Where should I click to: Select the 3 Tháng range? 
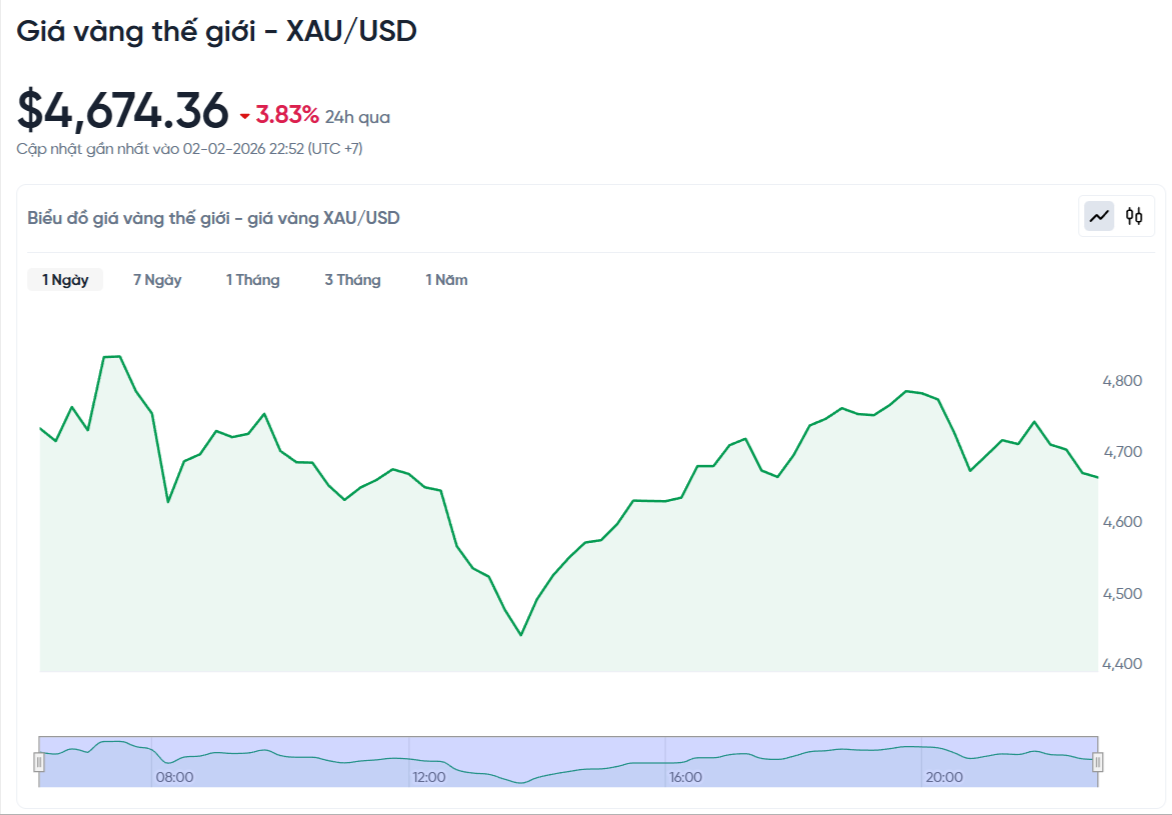pyautogui.click(x=353, y=280)
